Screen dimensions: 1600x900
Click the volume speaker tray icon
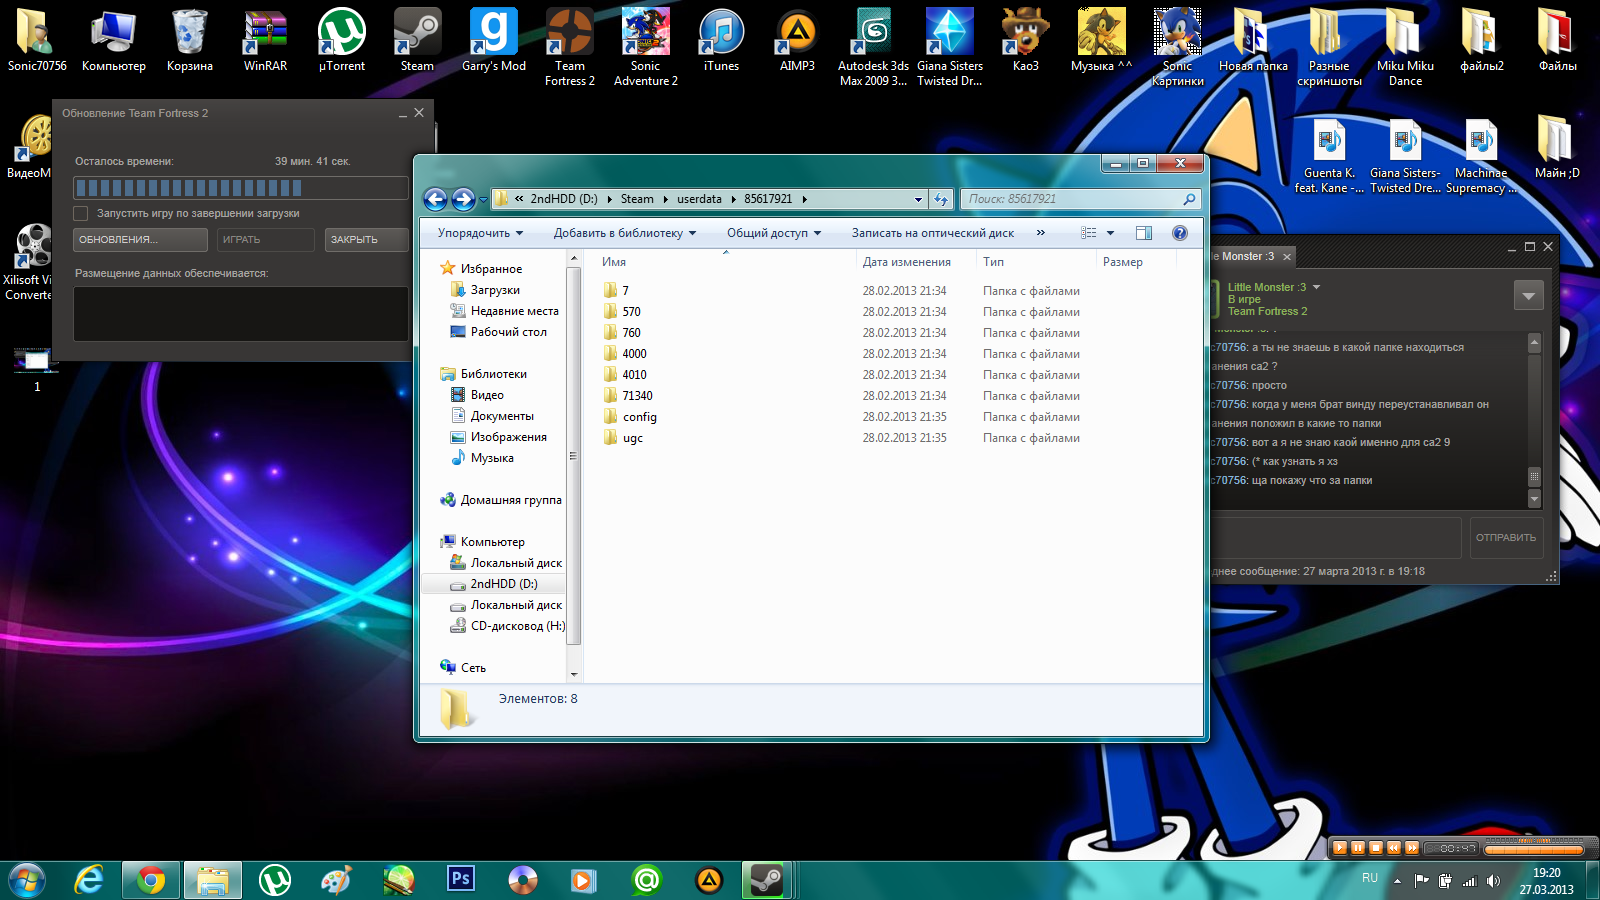[x=1493, y=881]
